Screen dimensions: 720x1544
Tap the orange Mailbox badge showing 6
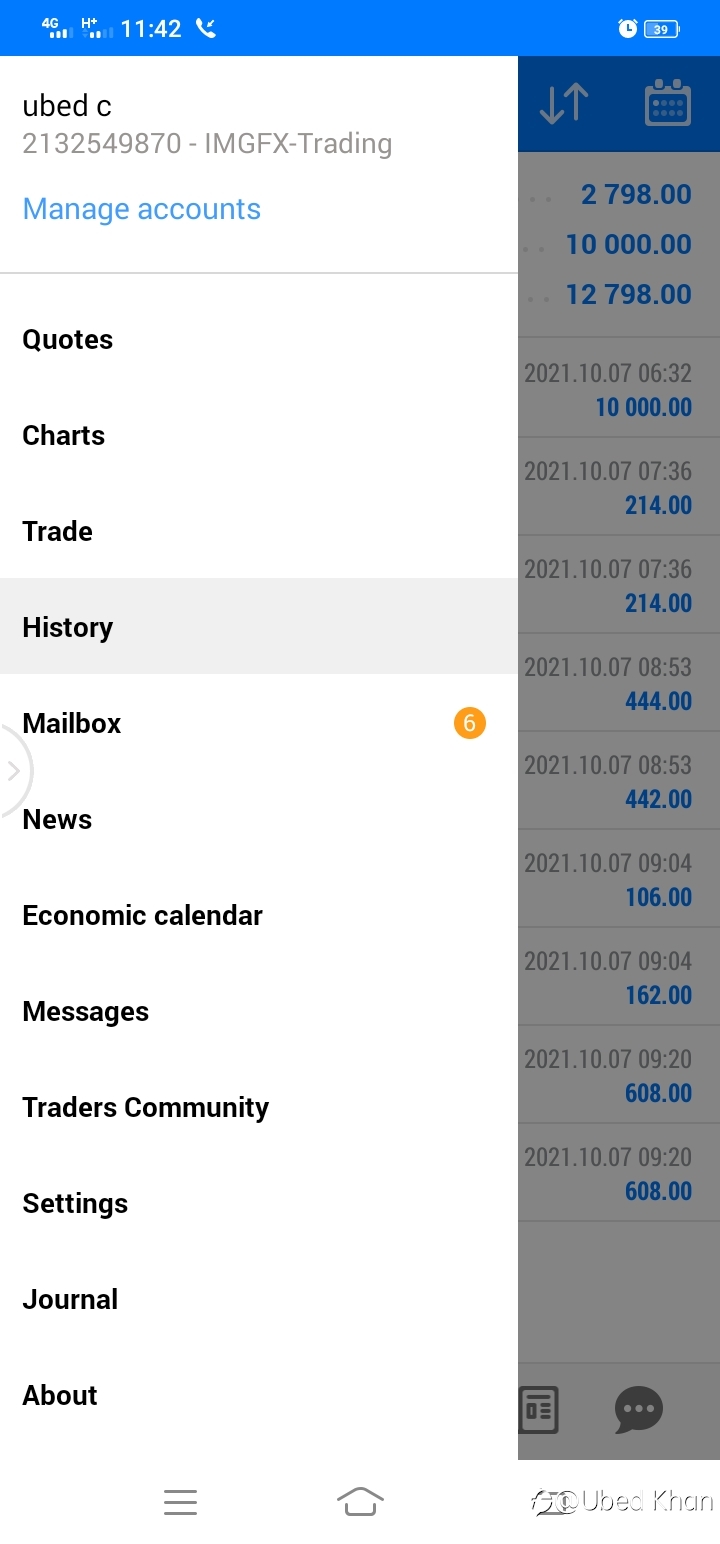click(470, 722)
